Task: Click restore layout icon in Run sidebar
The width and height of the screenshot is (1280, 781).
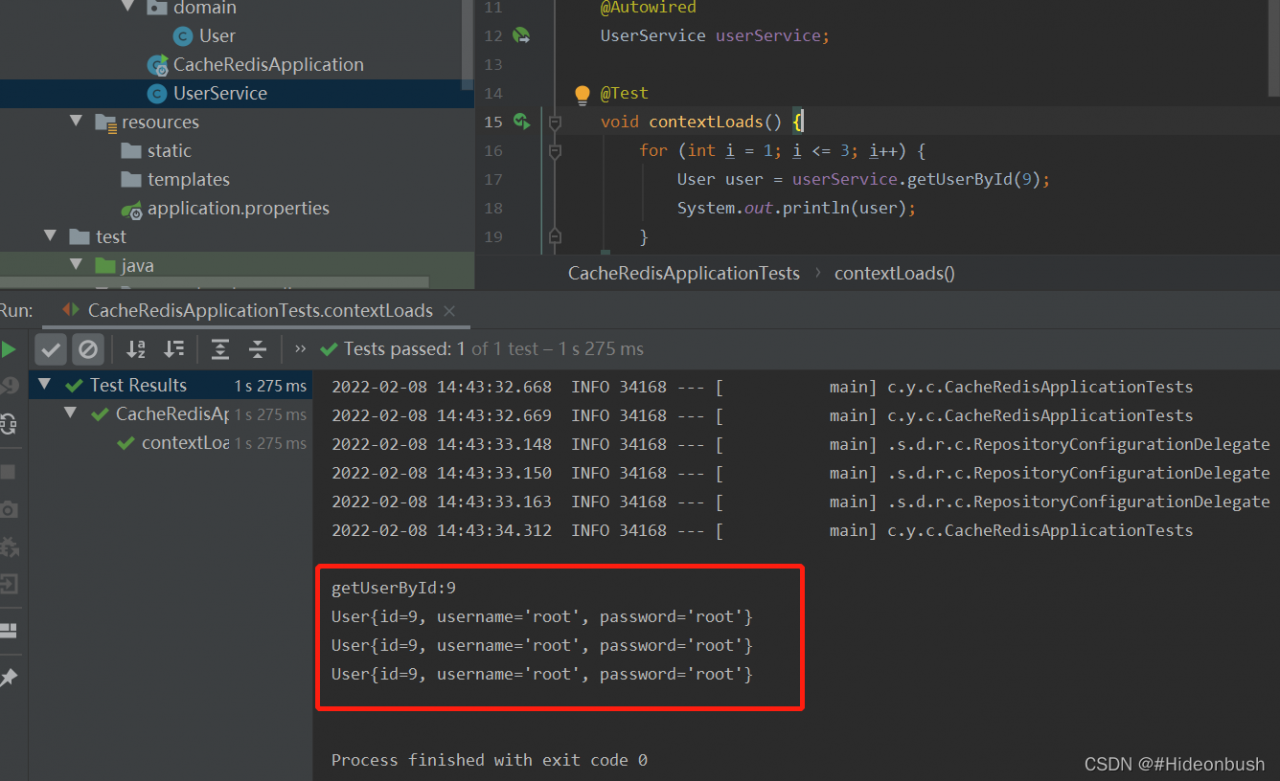Action: 8,631
